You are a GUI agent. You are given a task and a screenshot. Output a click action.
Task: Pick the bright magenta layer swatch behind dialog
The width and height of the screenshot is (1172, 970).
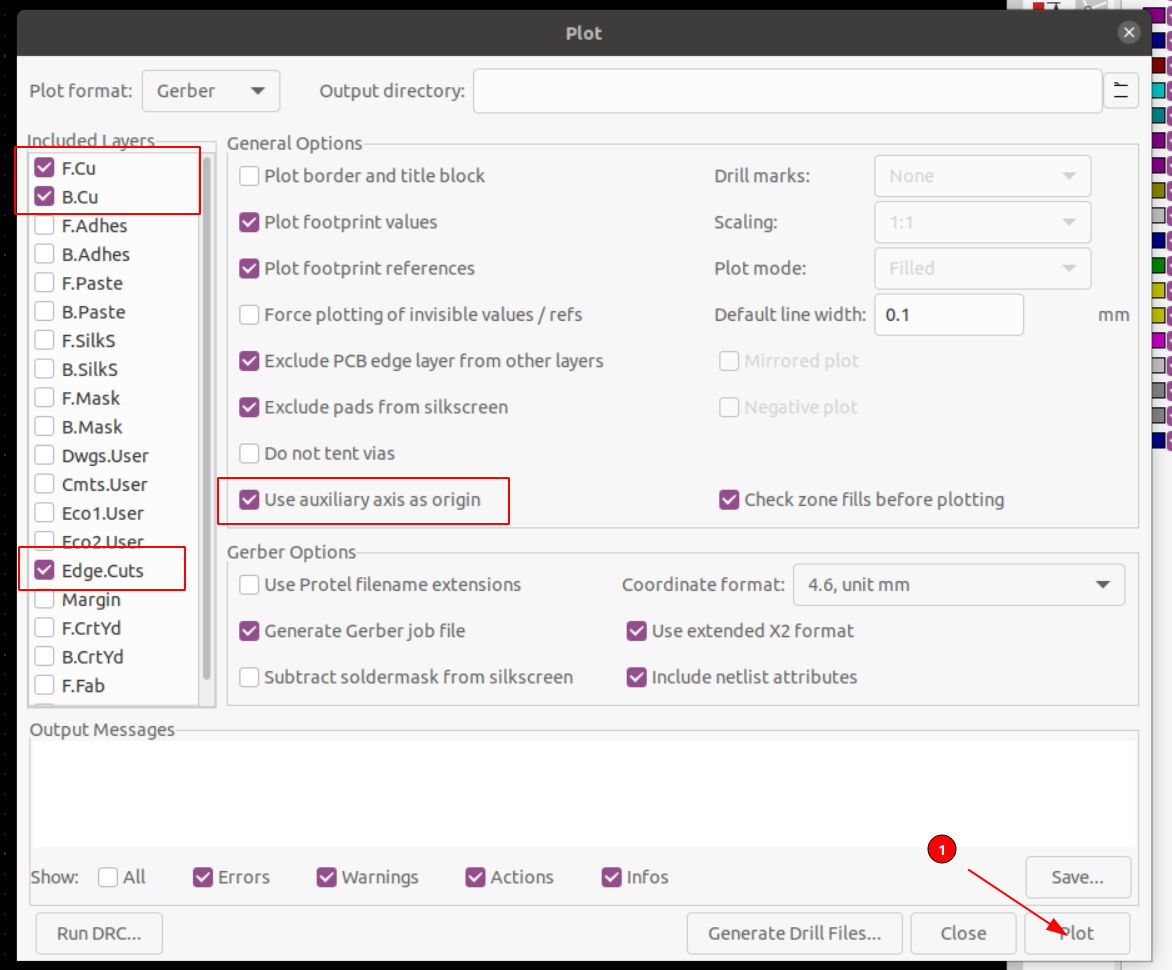pyautogui.click(x=1159, y=340)
